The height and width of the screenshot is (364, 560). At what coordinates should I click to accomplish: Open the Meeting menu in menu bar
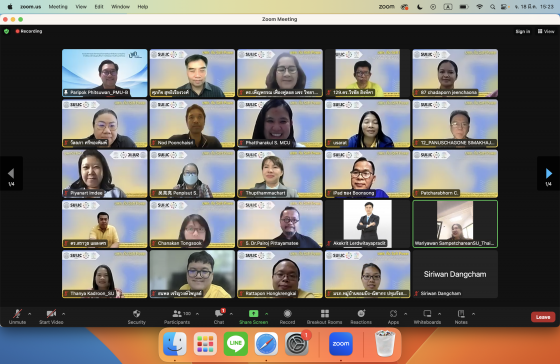point(58,7)
